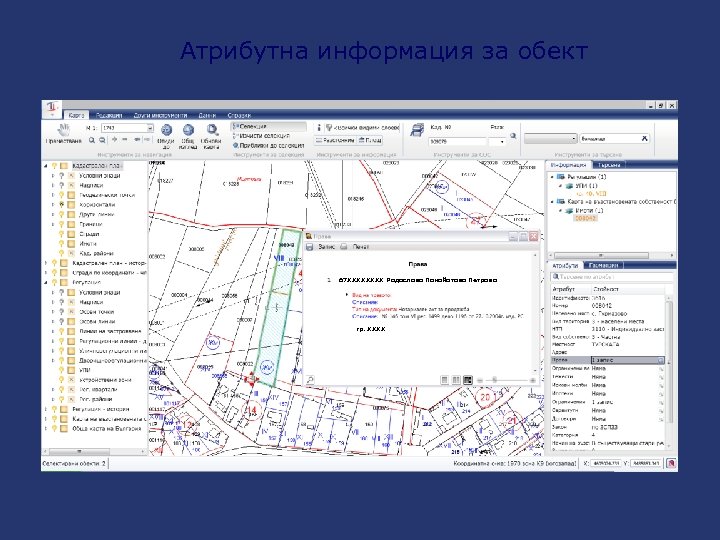Click Изчисти селекция to clear selection
This screenshot has height=540, width=720.
tap(261, 136)
